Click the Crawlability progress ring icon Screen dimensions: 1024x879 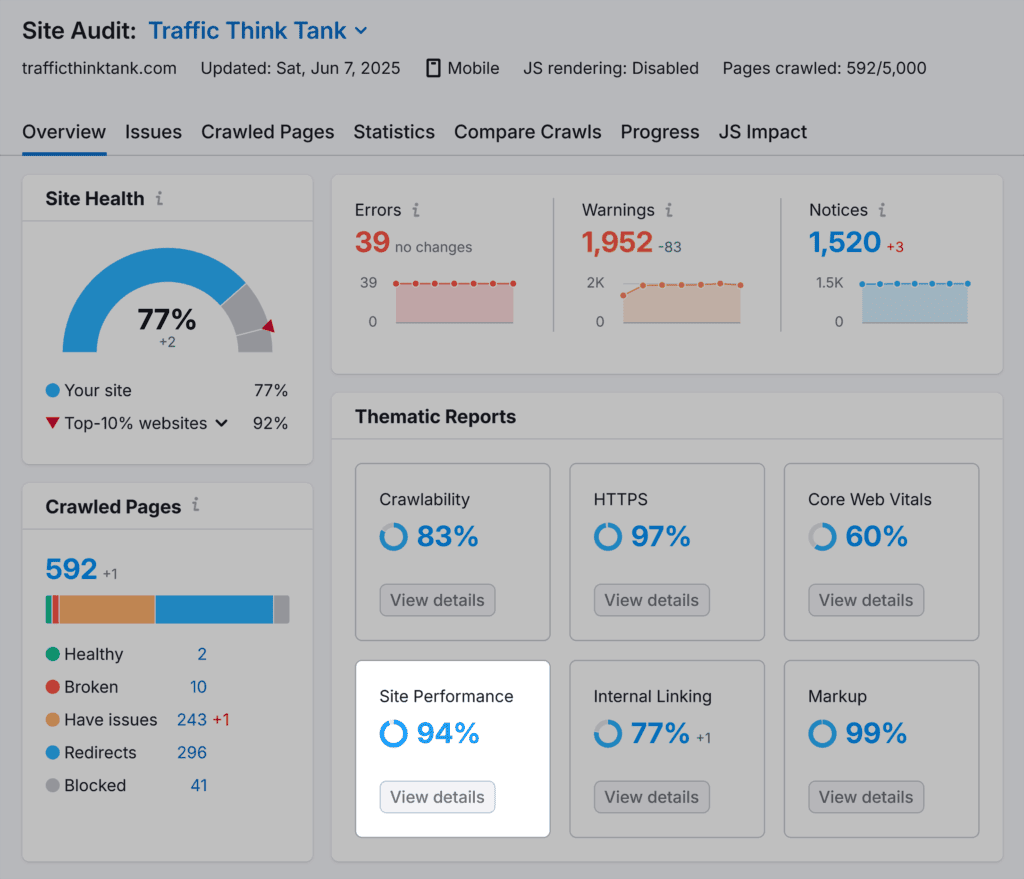click(392, 537)
